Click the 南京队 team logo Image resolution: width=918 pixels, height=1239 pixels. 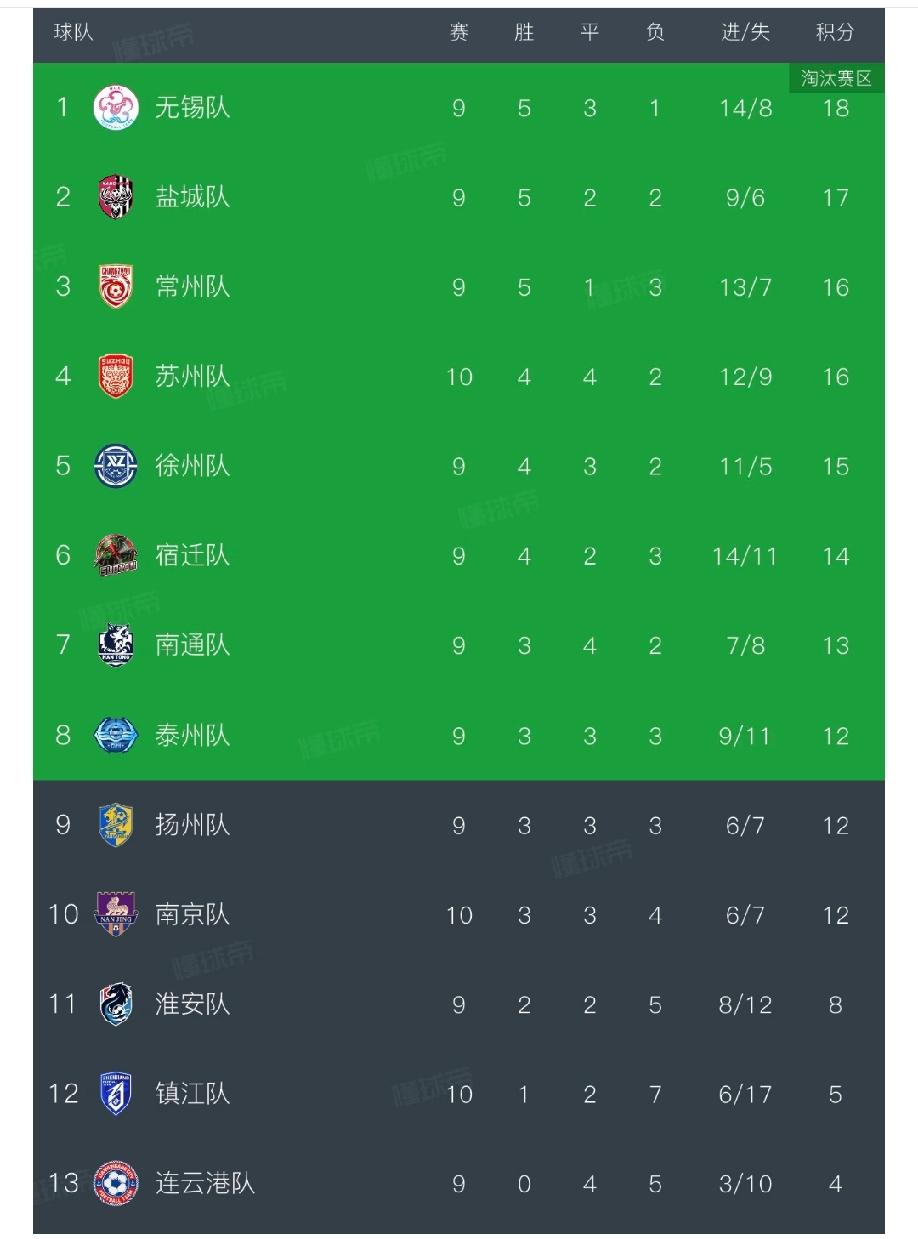coord(116,914)
